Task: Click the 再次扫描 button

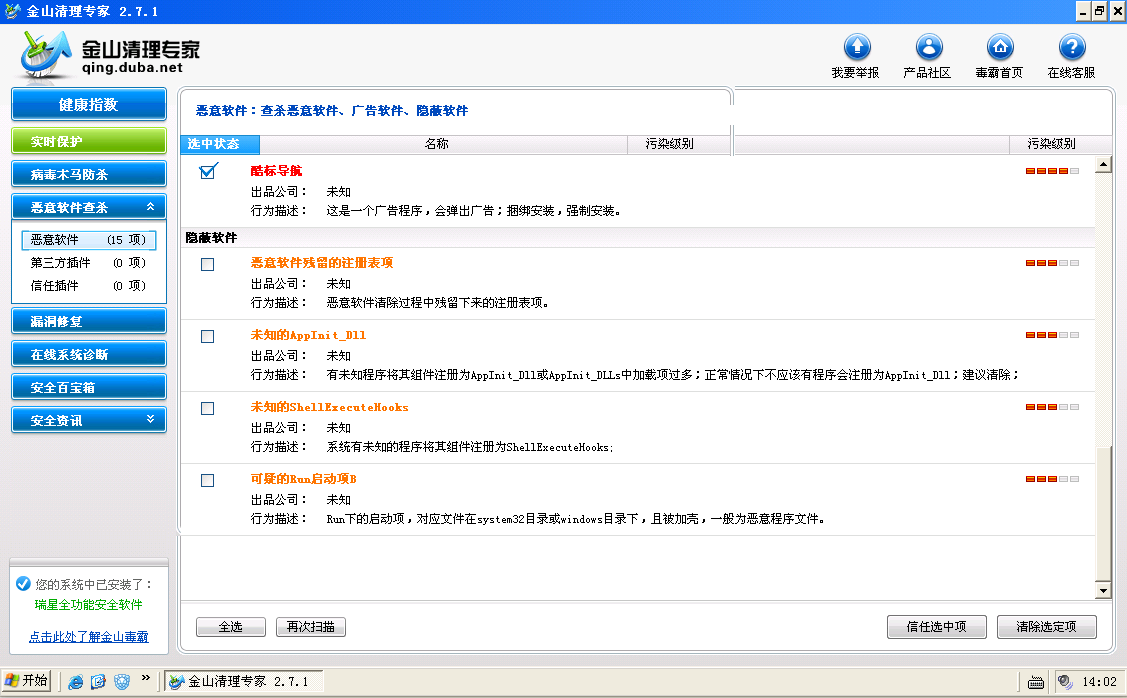Action: pos(310,627)
